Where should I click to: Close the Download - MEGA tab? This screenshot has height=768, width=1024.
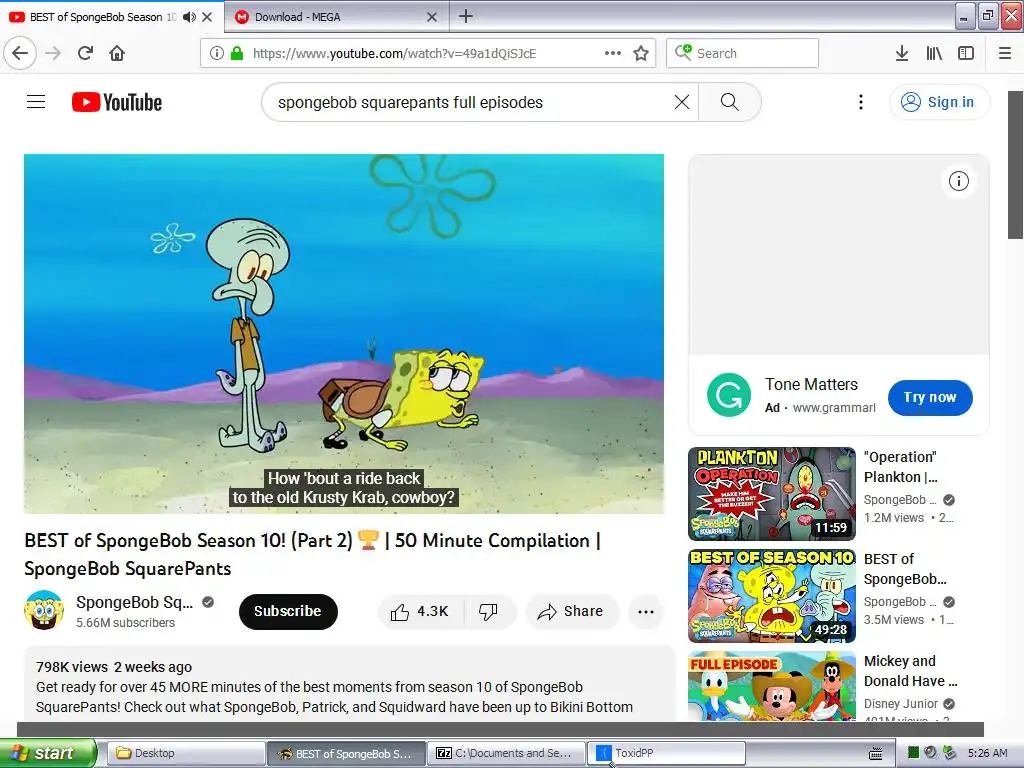(432, 17)
